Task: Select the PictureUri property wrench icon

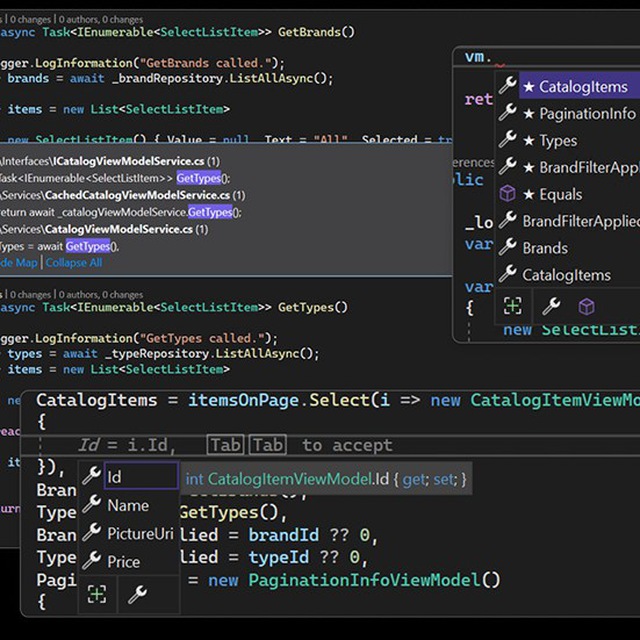Action: point(91,533)
